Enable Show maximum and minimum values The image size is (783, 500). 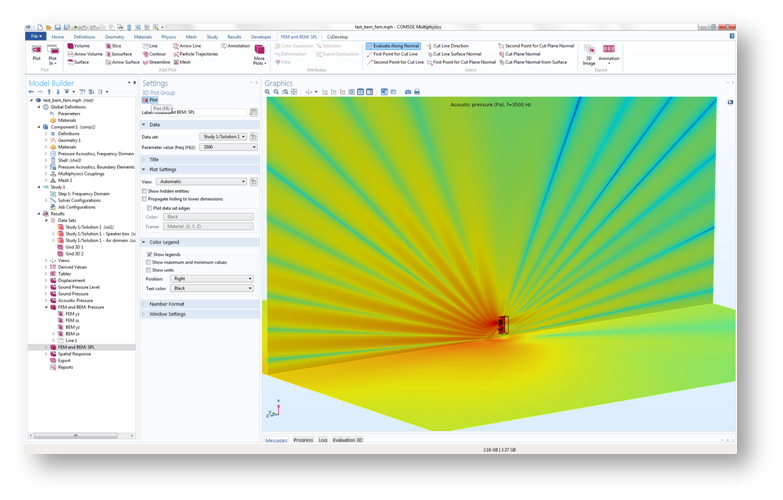[150, 262]
